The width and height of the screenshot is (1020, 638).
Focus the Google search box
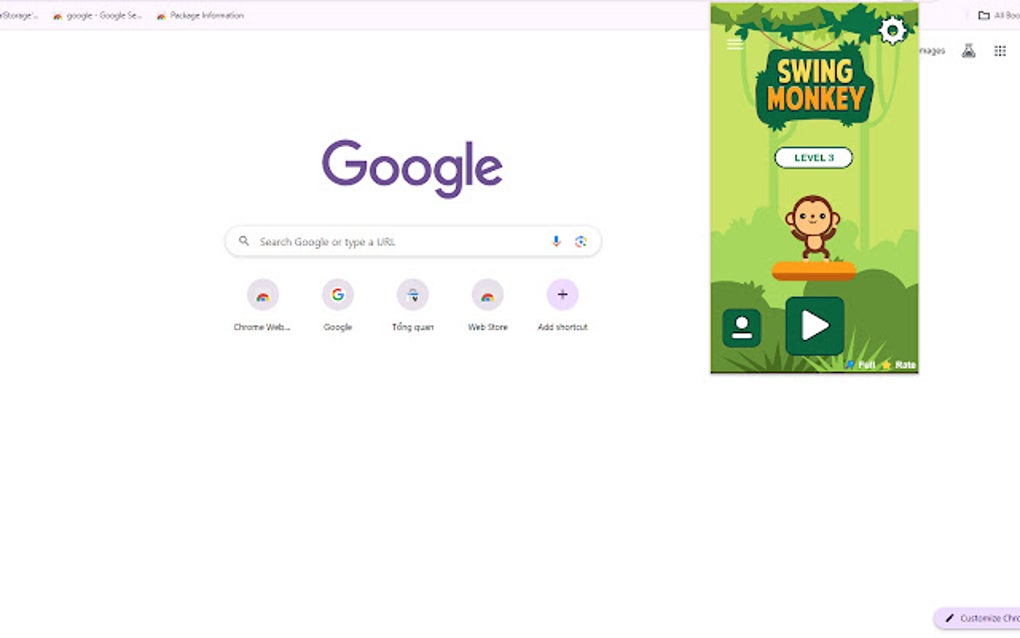pos(413,241)
